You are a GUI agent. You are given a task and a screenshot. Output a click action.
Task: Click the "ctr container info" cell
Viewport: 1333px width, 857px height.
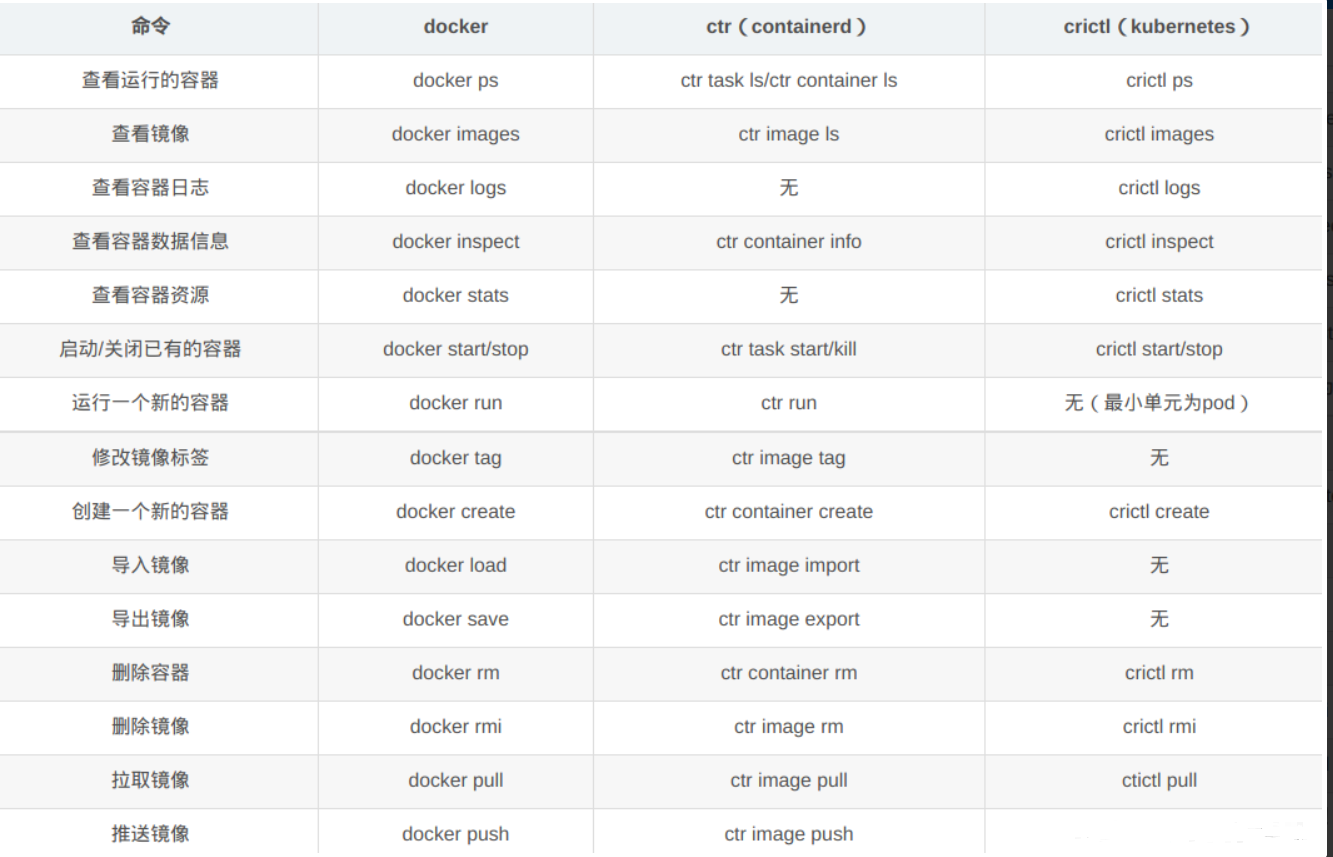(x=788, y=242)
